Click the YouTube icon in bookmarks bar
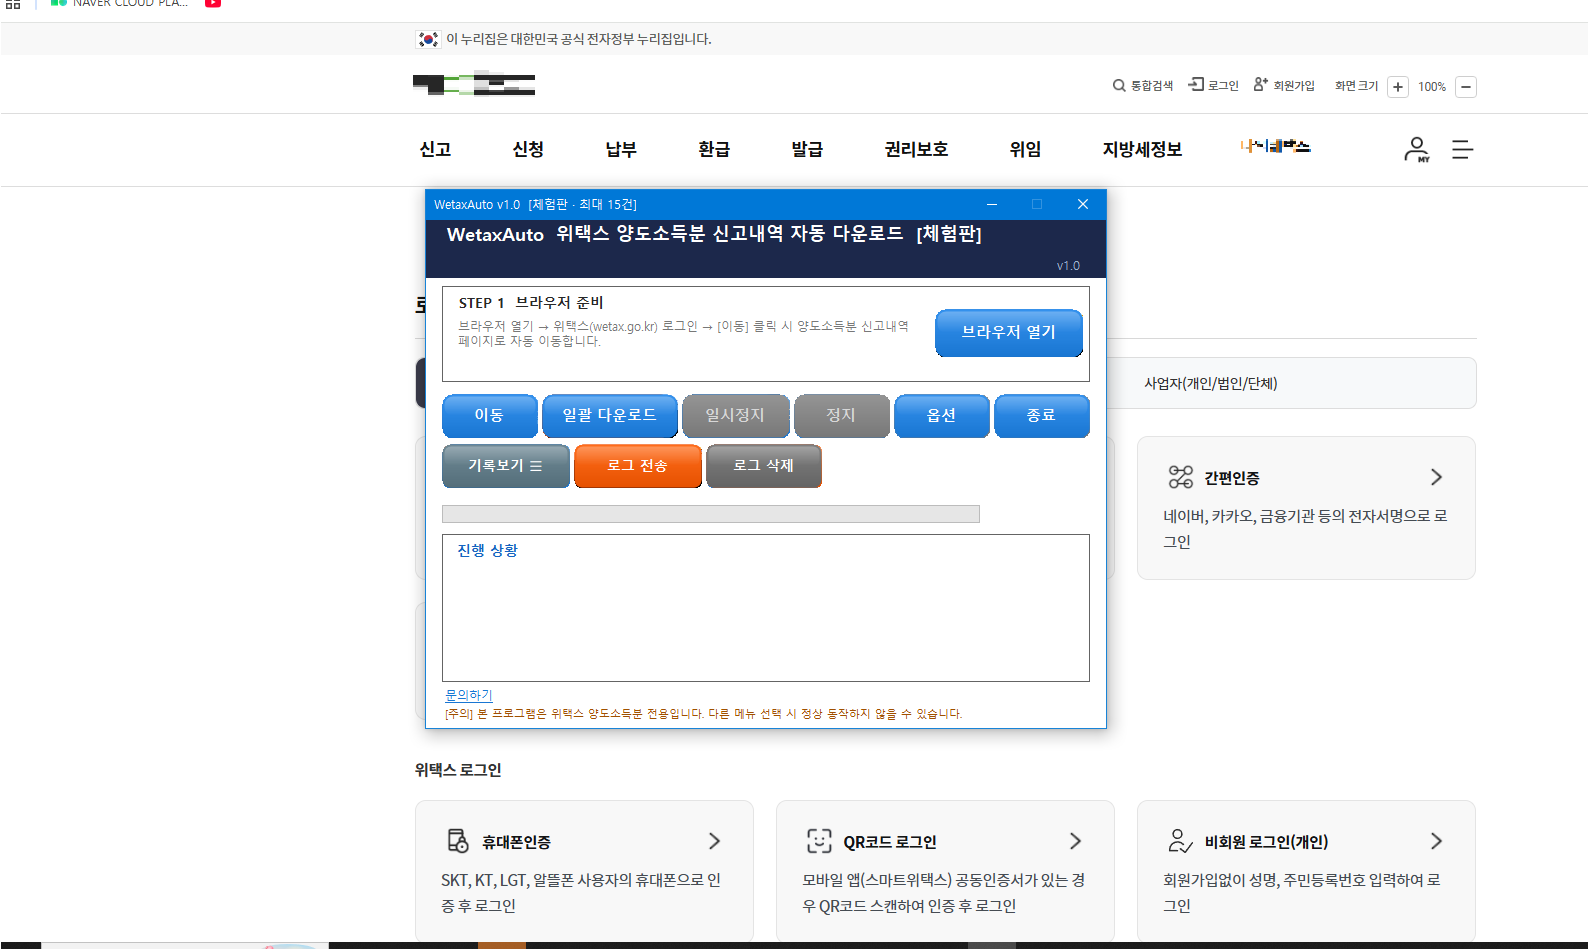The height and width of the screenshot is (949, 1588). click(213, 3)
